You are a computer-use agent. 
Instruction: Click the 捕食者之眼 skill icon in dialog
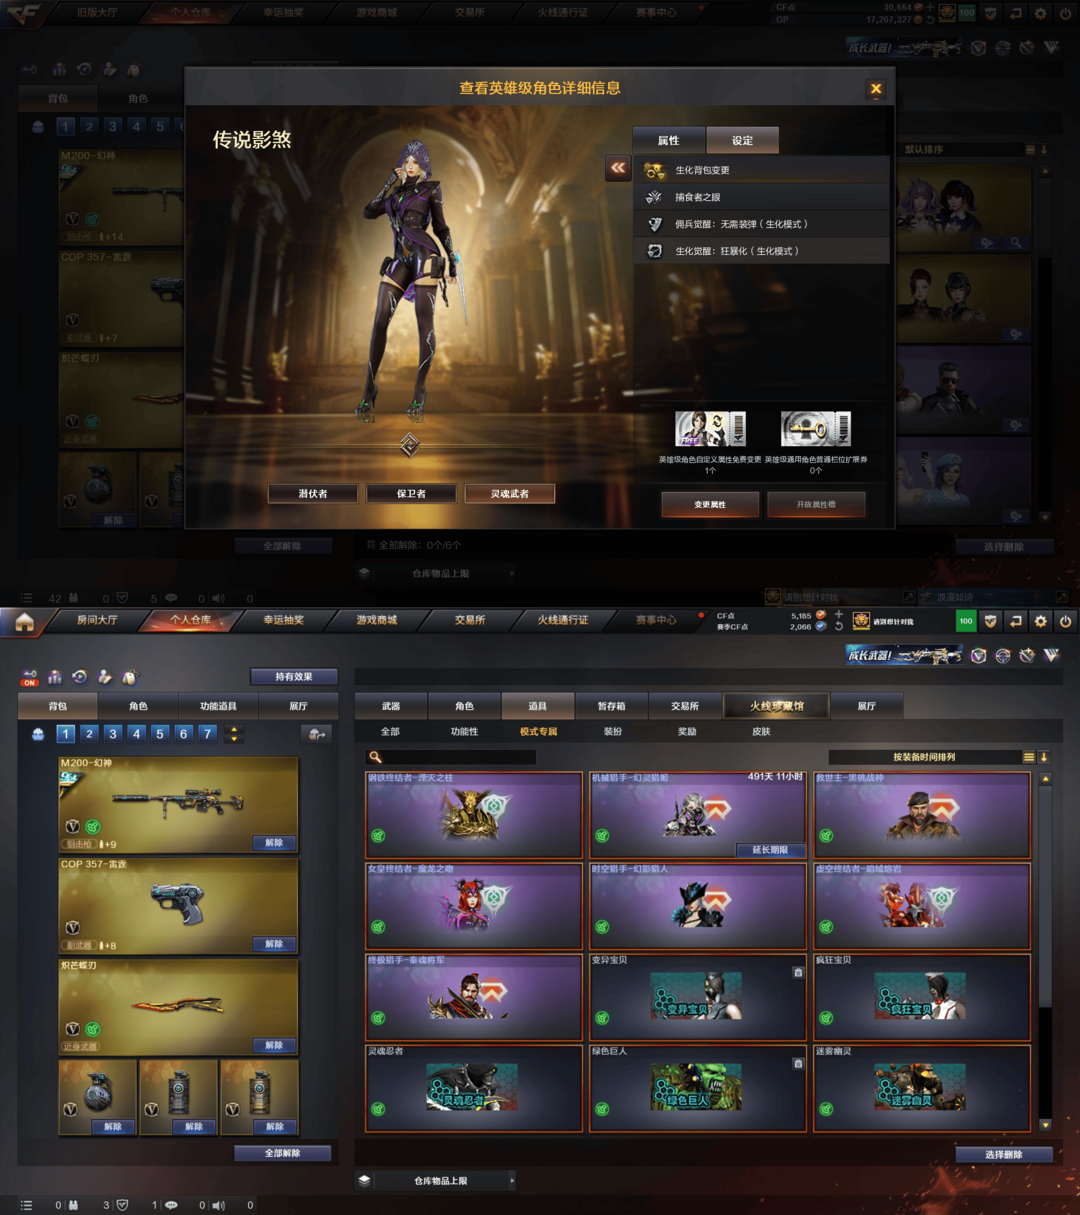(654, 198)
